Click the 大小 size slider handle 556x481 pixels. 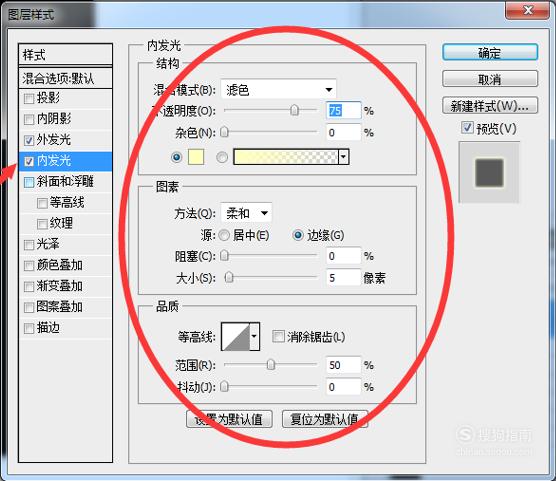tap(229, 277)
